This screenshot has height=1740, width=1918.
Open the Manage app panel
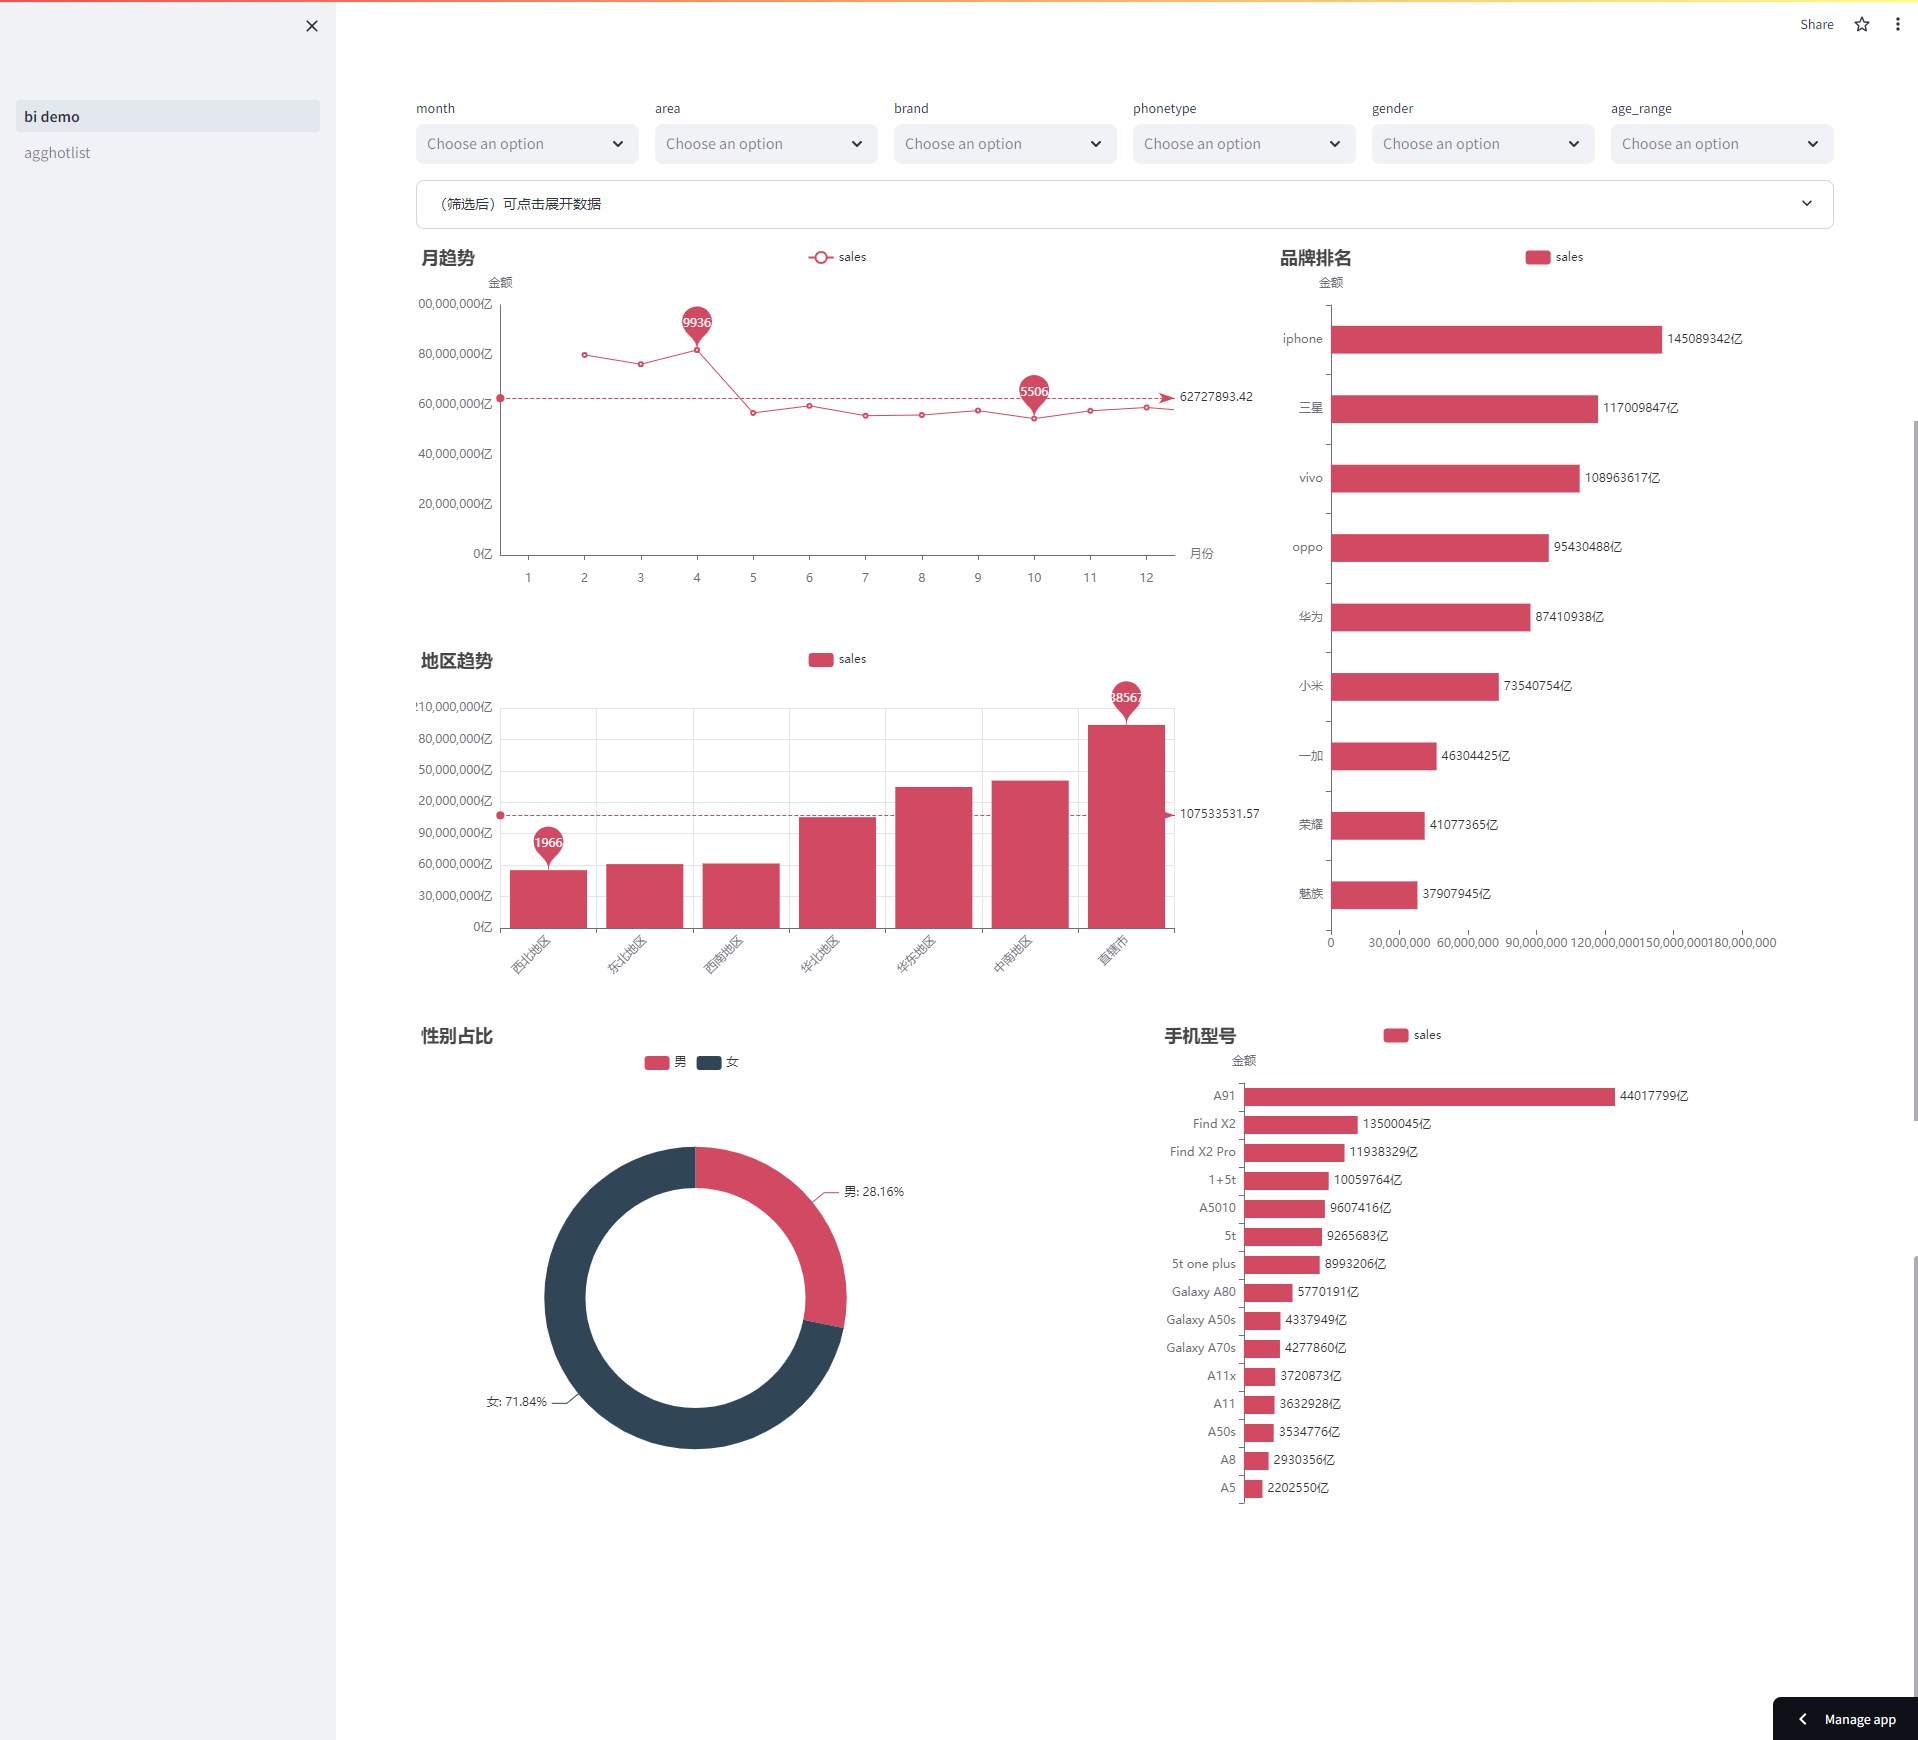[x=1845, y=1719]
